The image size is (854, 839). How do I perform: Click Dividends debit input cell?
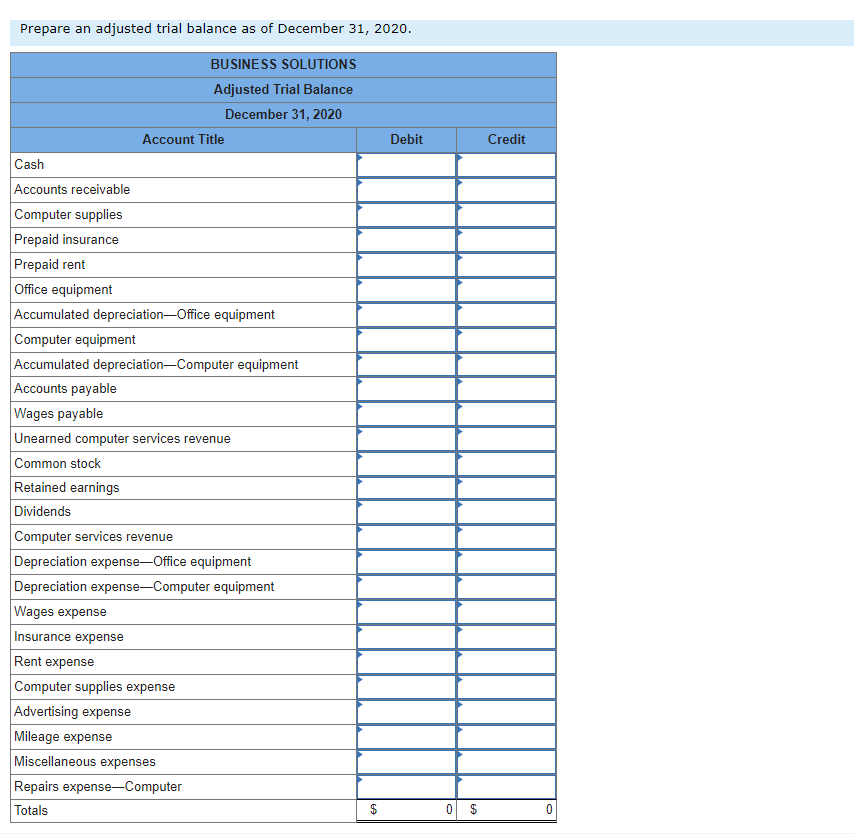406,513
